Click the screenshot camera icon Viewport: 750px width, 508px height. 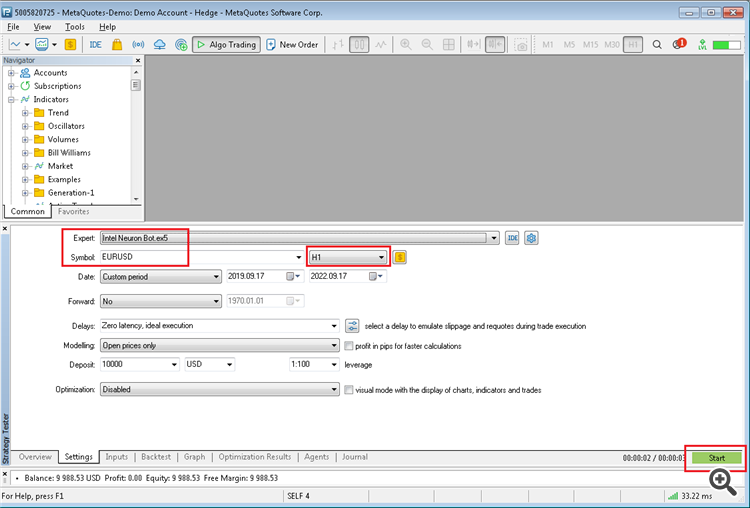click(520, 44)
